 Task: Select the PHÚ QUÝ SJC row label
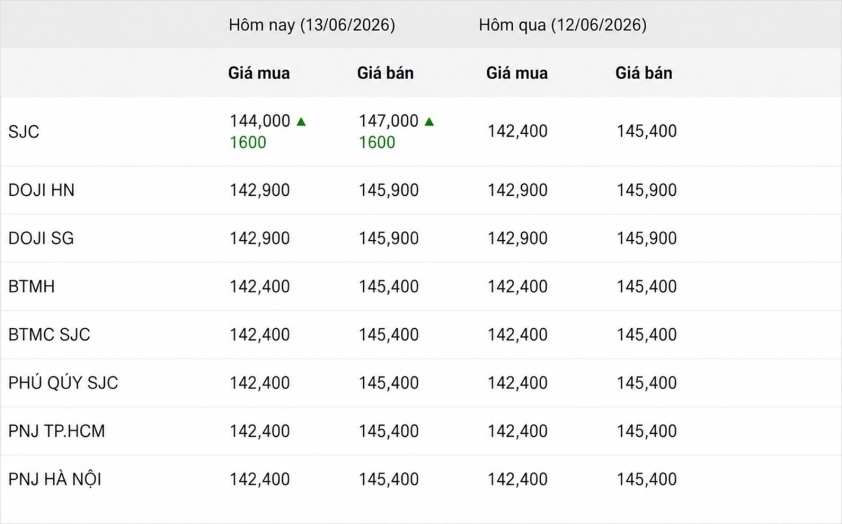(x=63, y=382)
